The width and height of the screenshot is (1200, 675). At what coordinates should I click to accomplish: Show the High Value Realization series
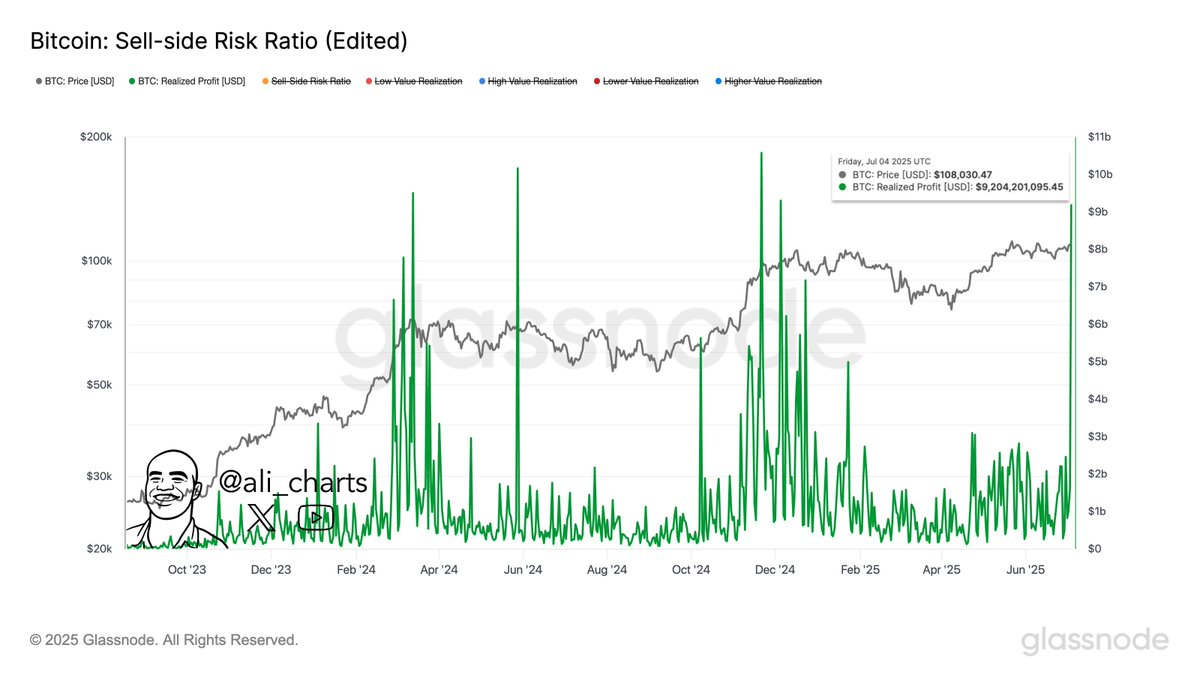click(x=532, y=81)
